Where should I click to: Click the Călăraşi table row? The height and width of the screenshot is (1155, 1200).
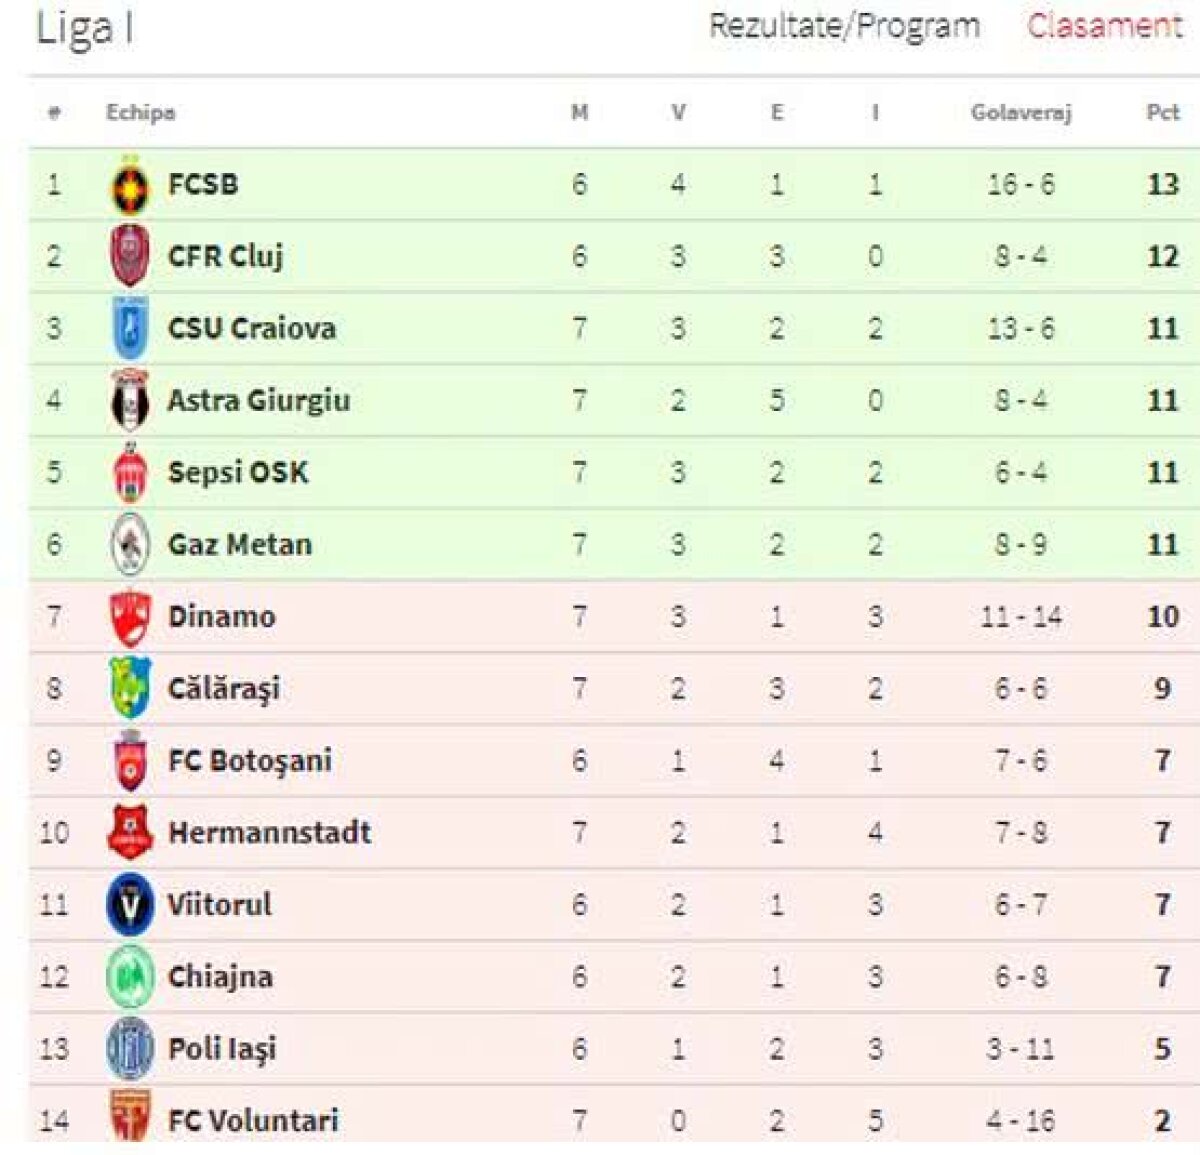(600, 688)
